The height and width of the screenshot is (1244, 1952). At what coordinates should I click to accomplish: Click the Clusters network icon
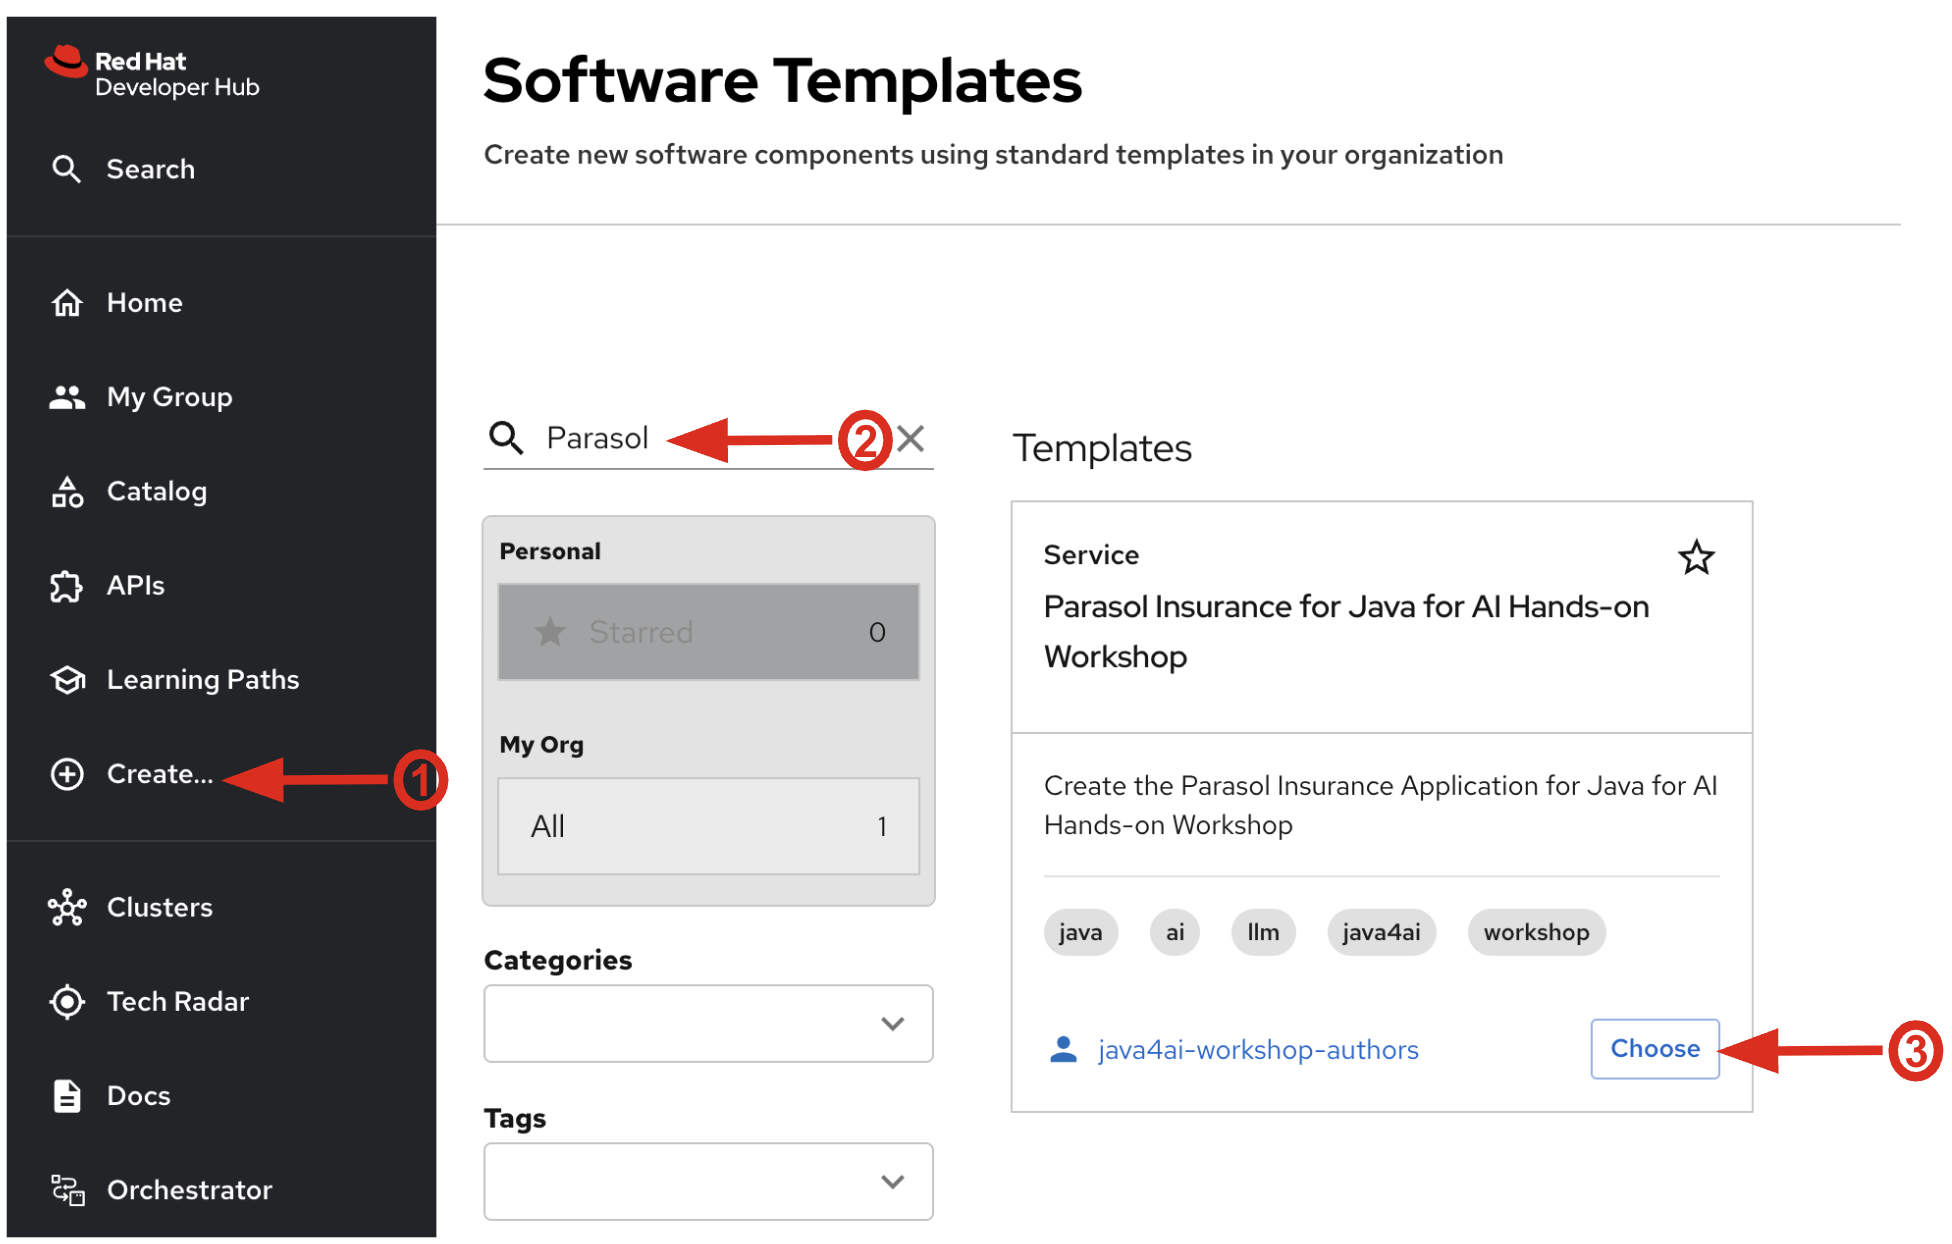(67, 907)
